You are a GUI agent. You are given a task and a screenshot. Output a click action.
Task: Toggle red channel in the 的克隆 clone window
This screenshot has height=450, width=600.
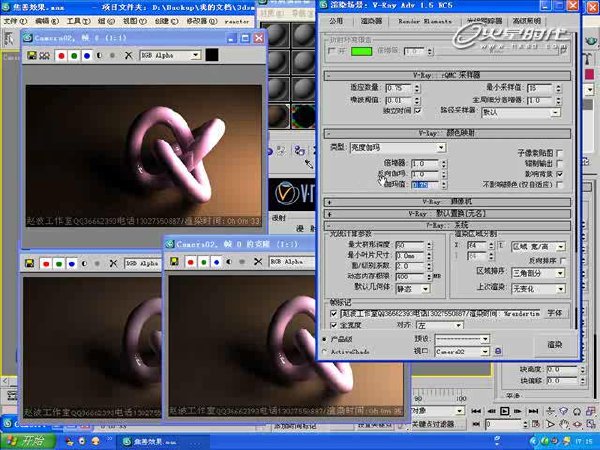click(x=191, y=262)
